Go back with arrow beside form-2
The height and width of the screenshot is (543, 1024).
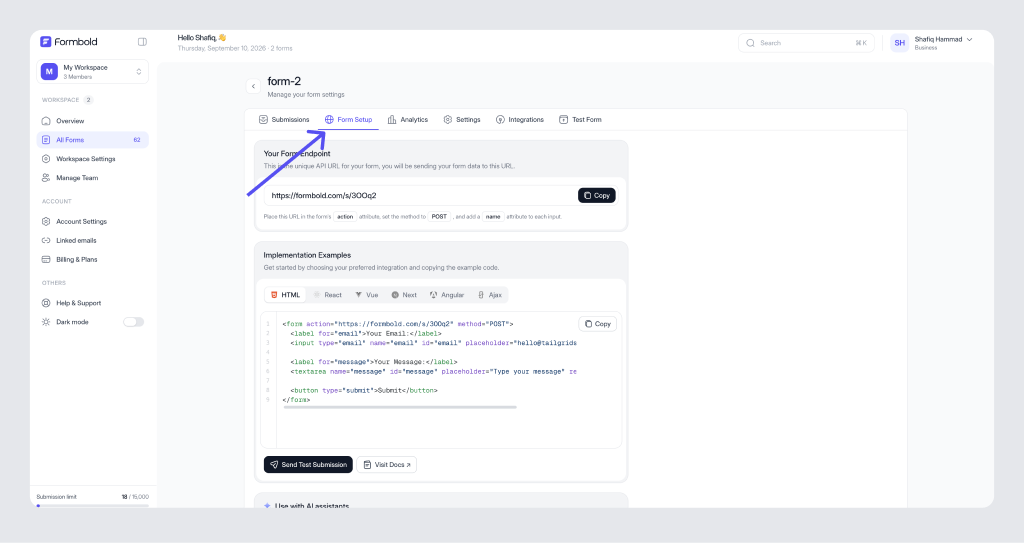(253, 86)
